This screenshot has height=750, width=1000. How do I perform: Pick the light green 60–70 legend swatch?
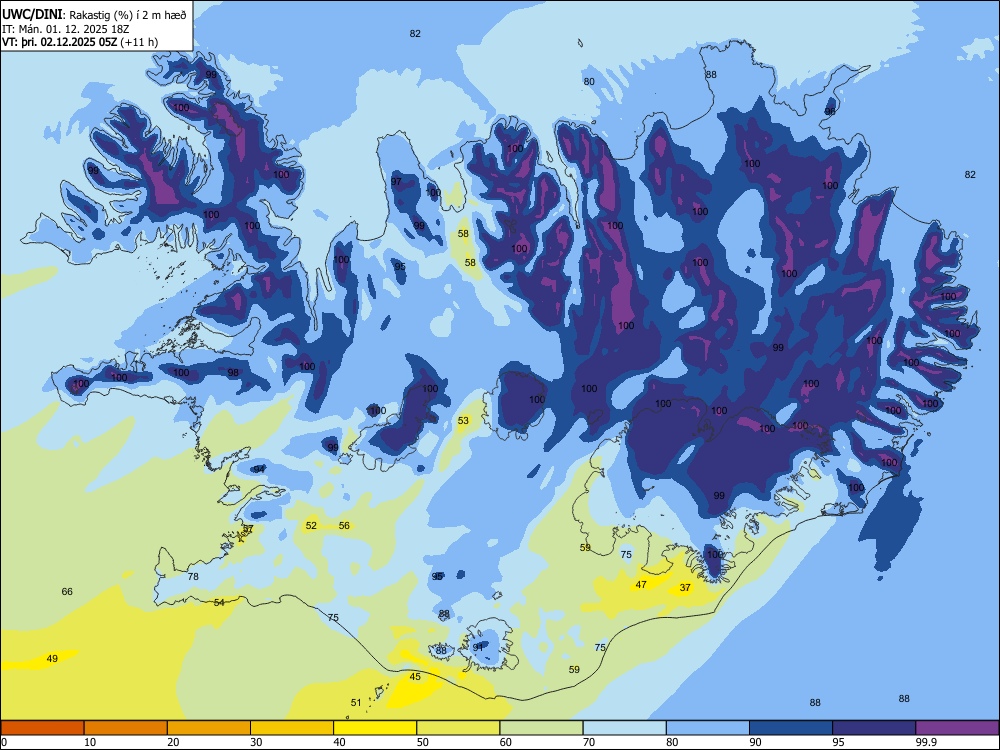(541, 728)
